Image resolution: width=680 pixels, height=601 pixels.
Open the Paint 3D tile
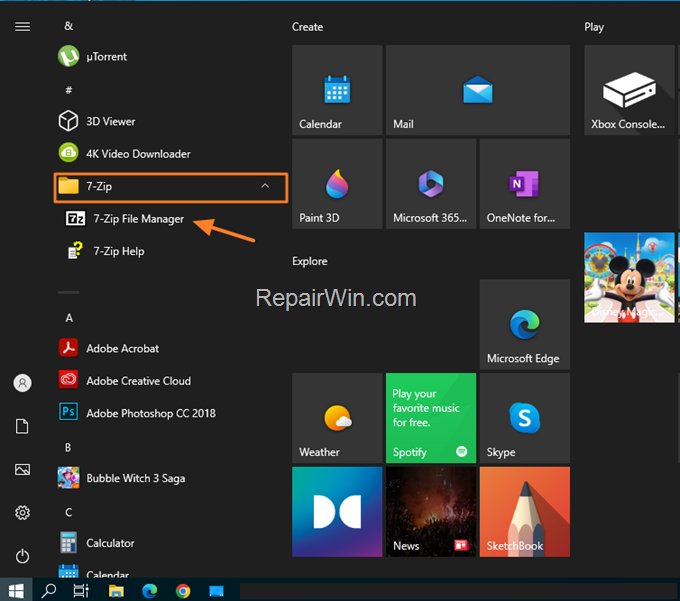337,183
